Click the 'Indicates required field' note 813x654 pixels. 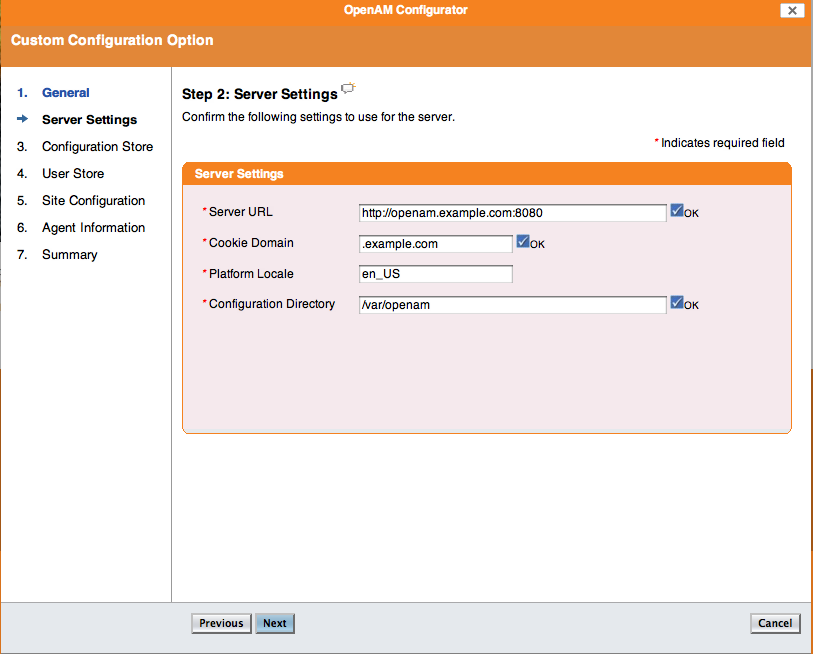722,143
